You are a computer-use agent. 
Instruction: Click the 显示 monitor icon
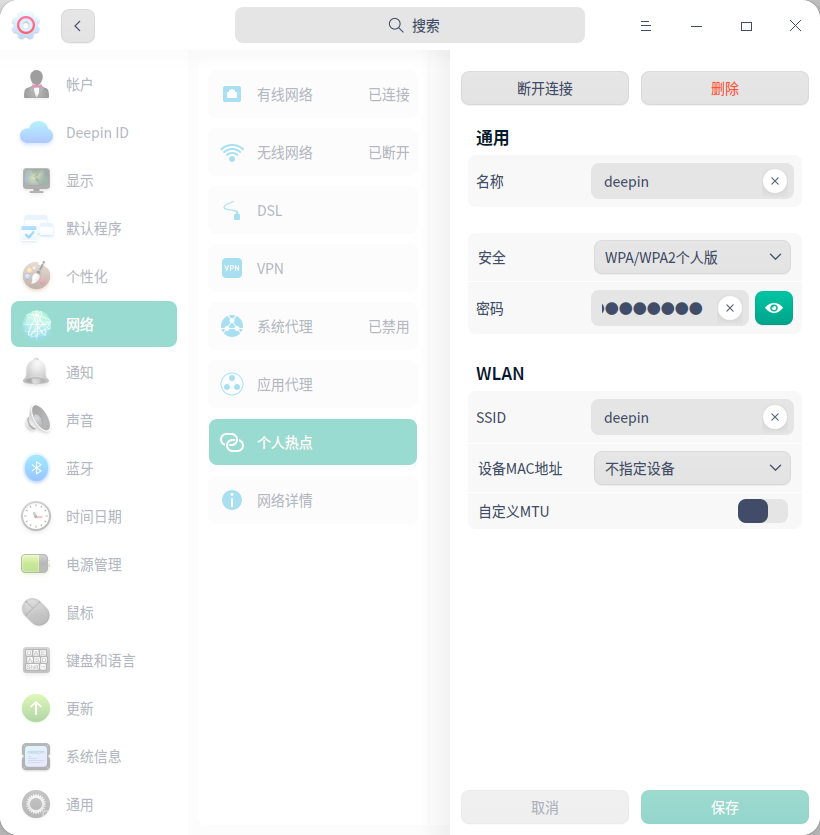click(36, 181)
